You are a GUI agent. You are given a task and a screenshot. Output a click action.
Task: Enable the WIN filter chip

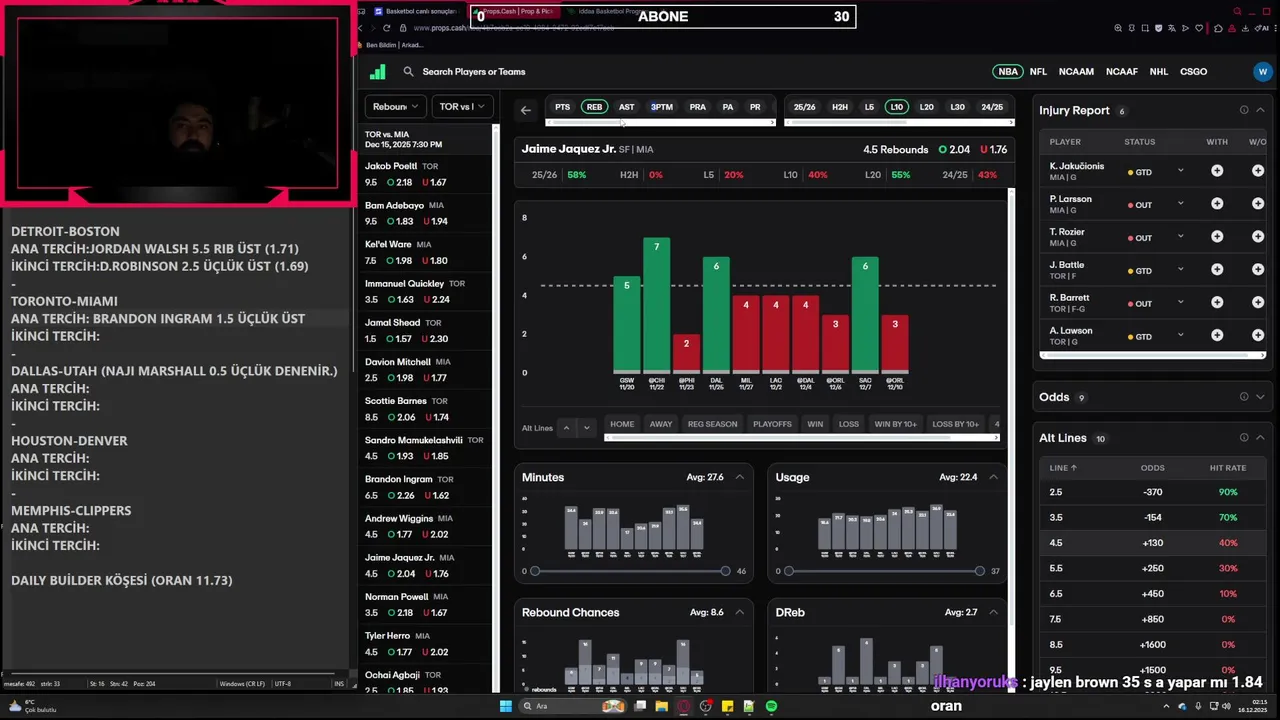[815, 424]
